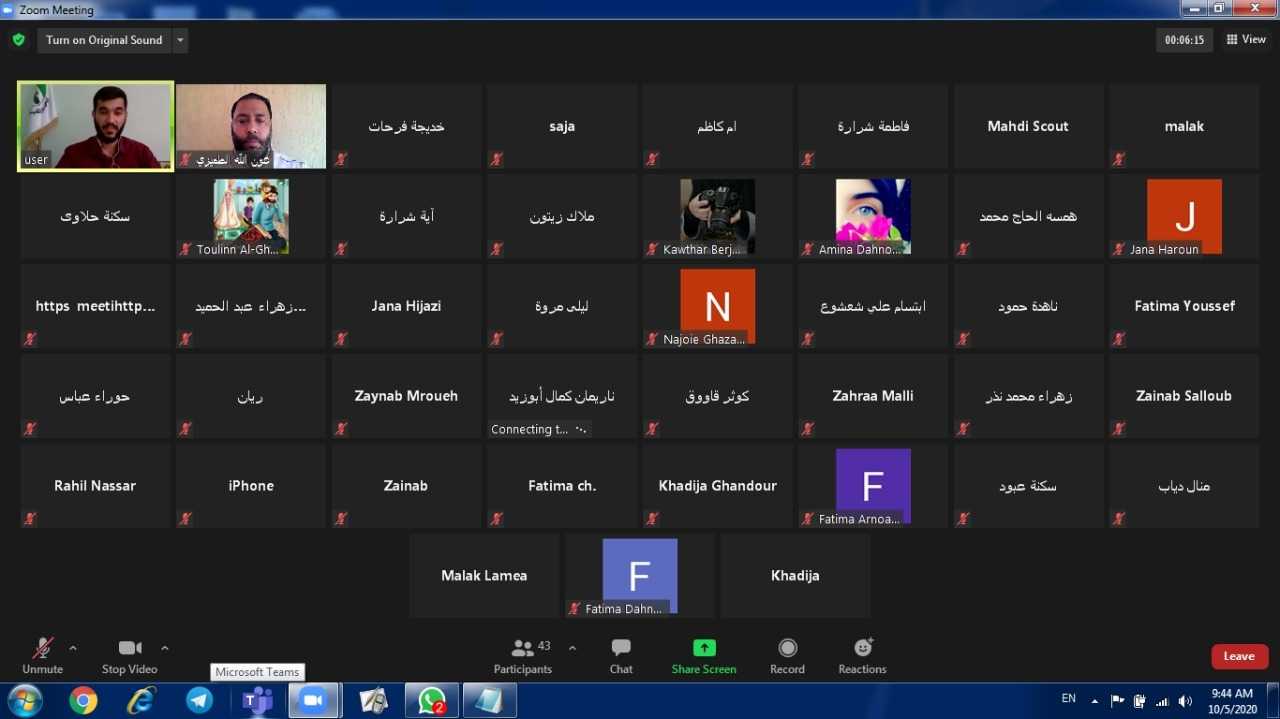Click the system volume speaker icon

1185,701
